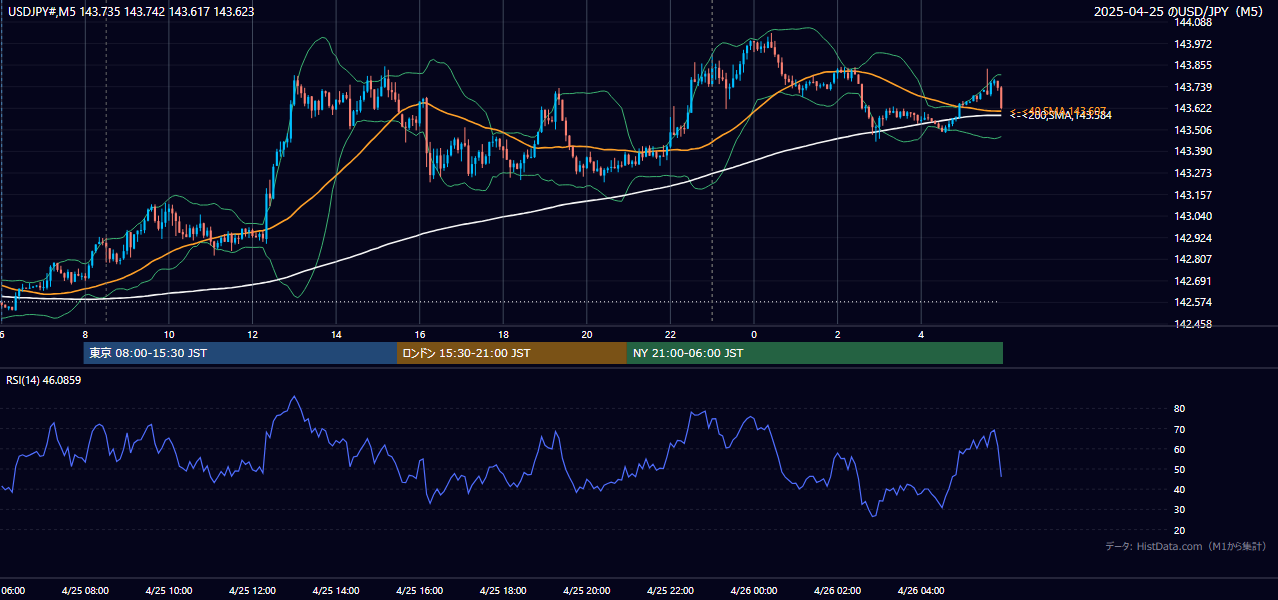
Task: Click hour label 14 on price chart time axis
Action: click(x=336, y=334)
